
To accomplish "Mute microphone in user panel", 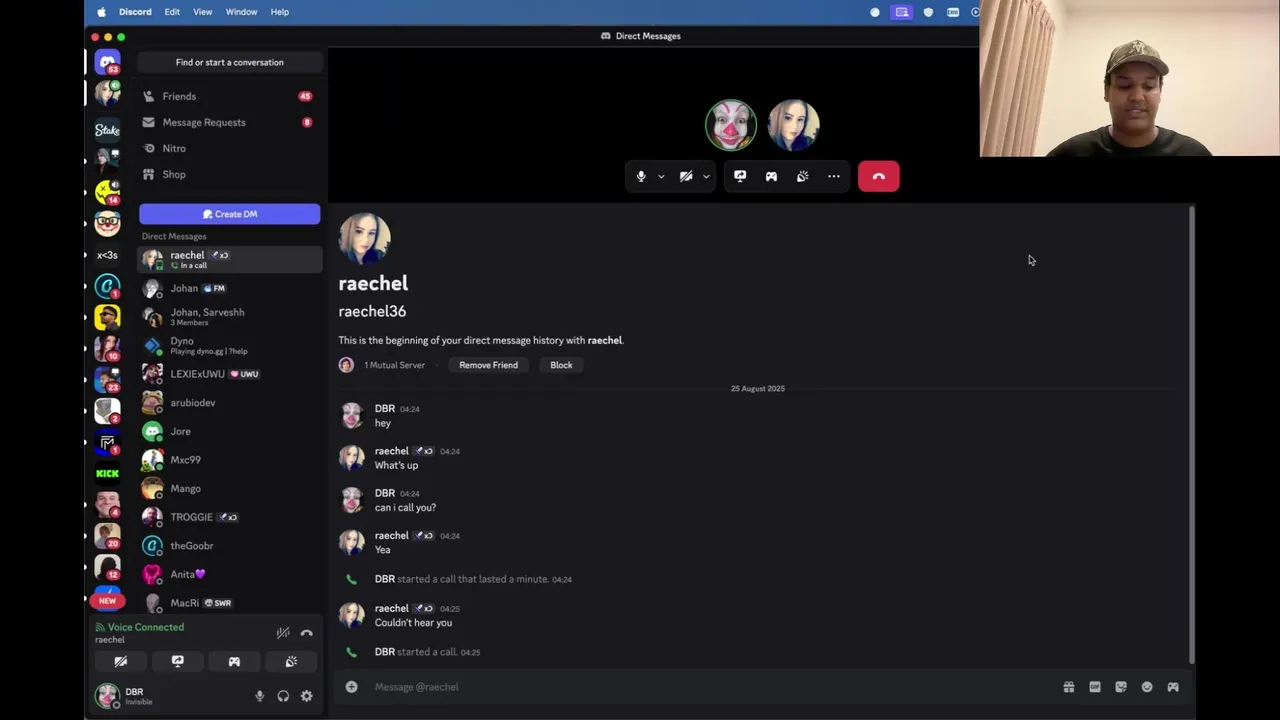I will [259, 696].
